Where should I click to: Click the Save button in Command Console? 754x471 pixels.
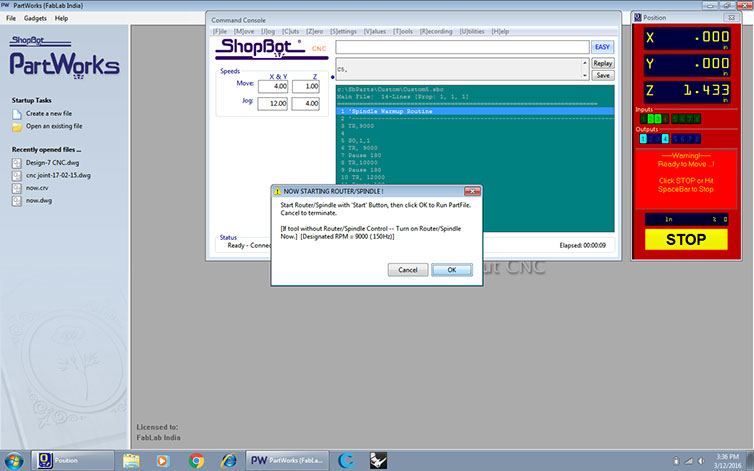pos(602,76)
